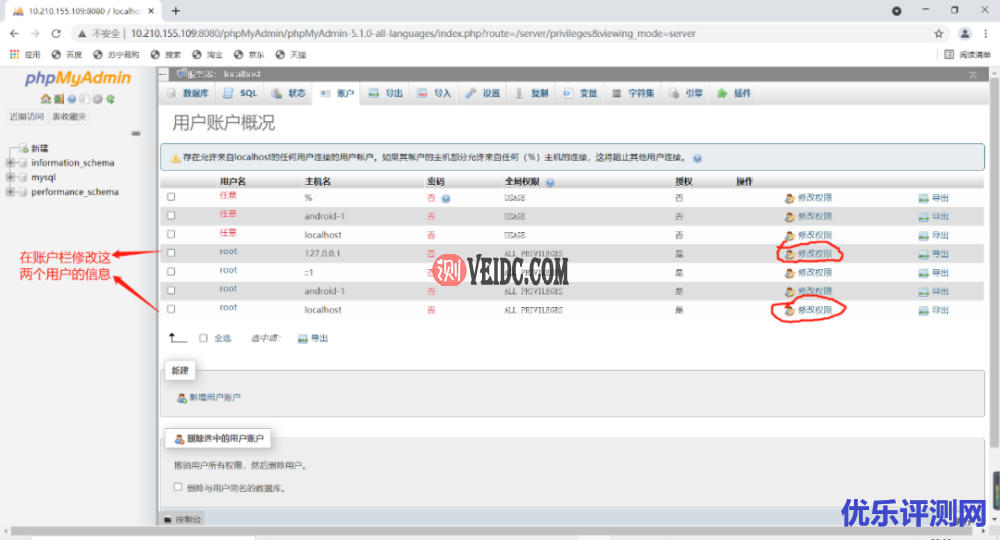Image resolution: width=1000 pixels, height=540 pixels.
Task: Click 表收藏夹 button in sidebar
Action: pos(69,117)
